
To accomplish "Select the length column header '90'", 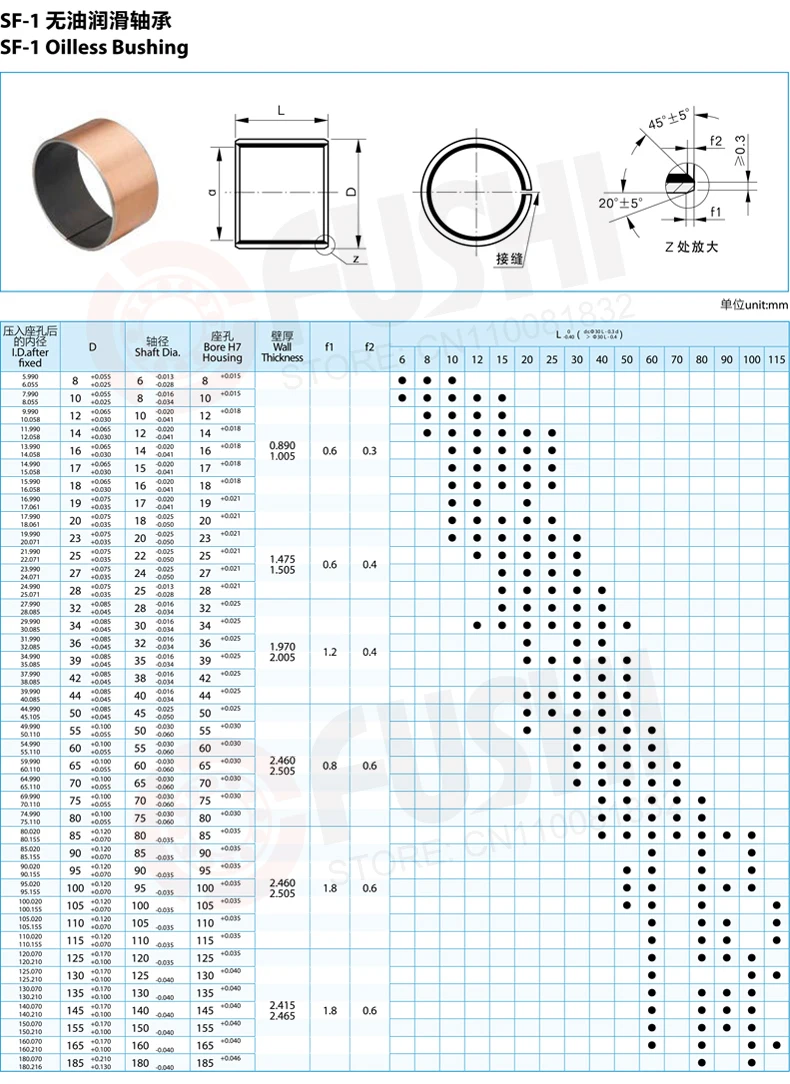I will coord(726,359).
